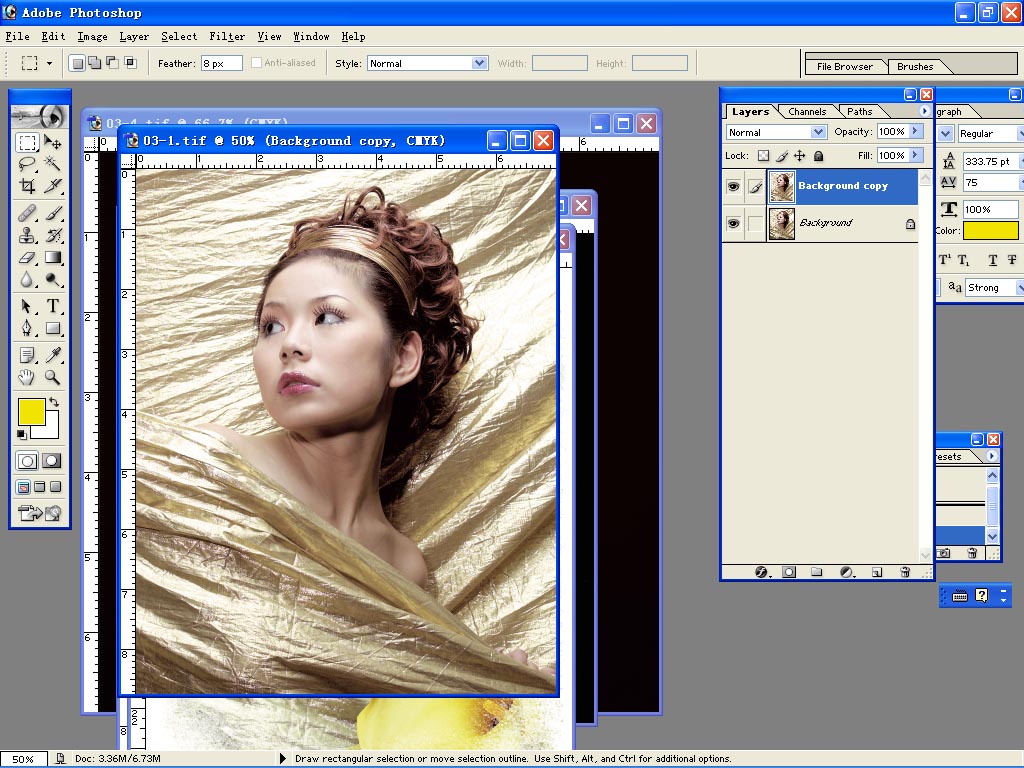Create new fill or adjustment layer

(846, 572)
